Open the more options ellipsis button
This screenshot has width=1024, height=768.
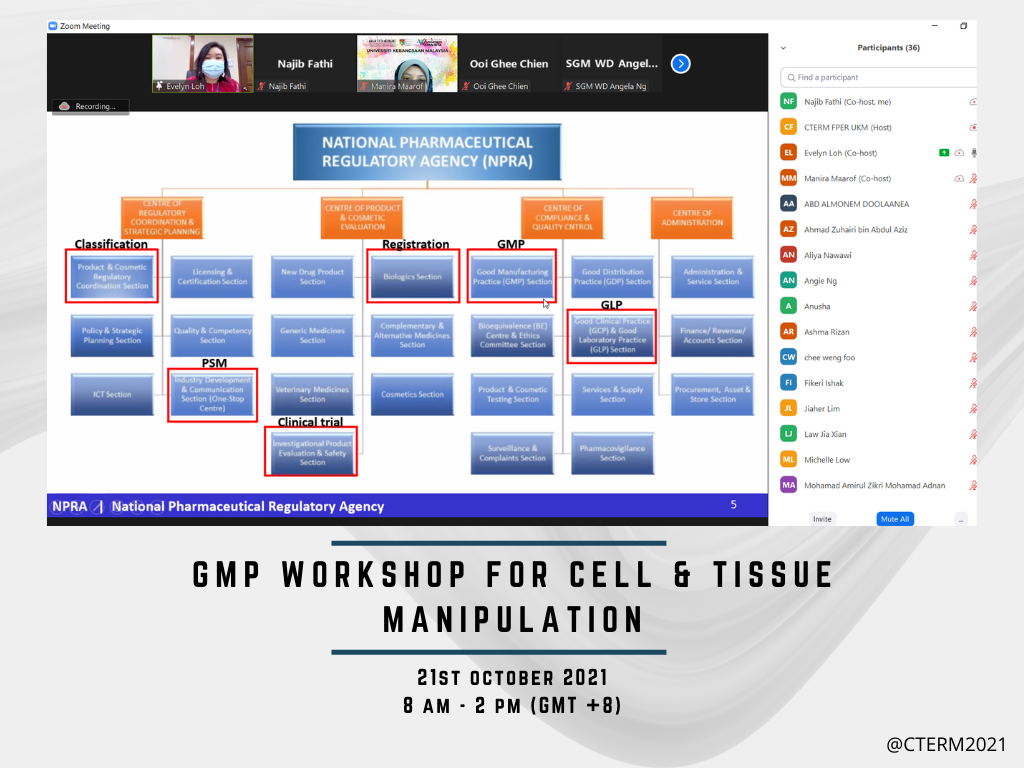pos(960,519)
